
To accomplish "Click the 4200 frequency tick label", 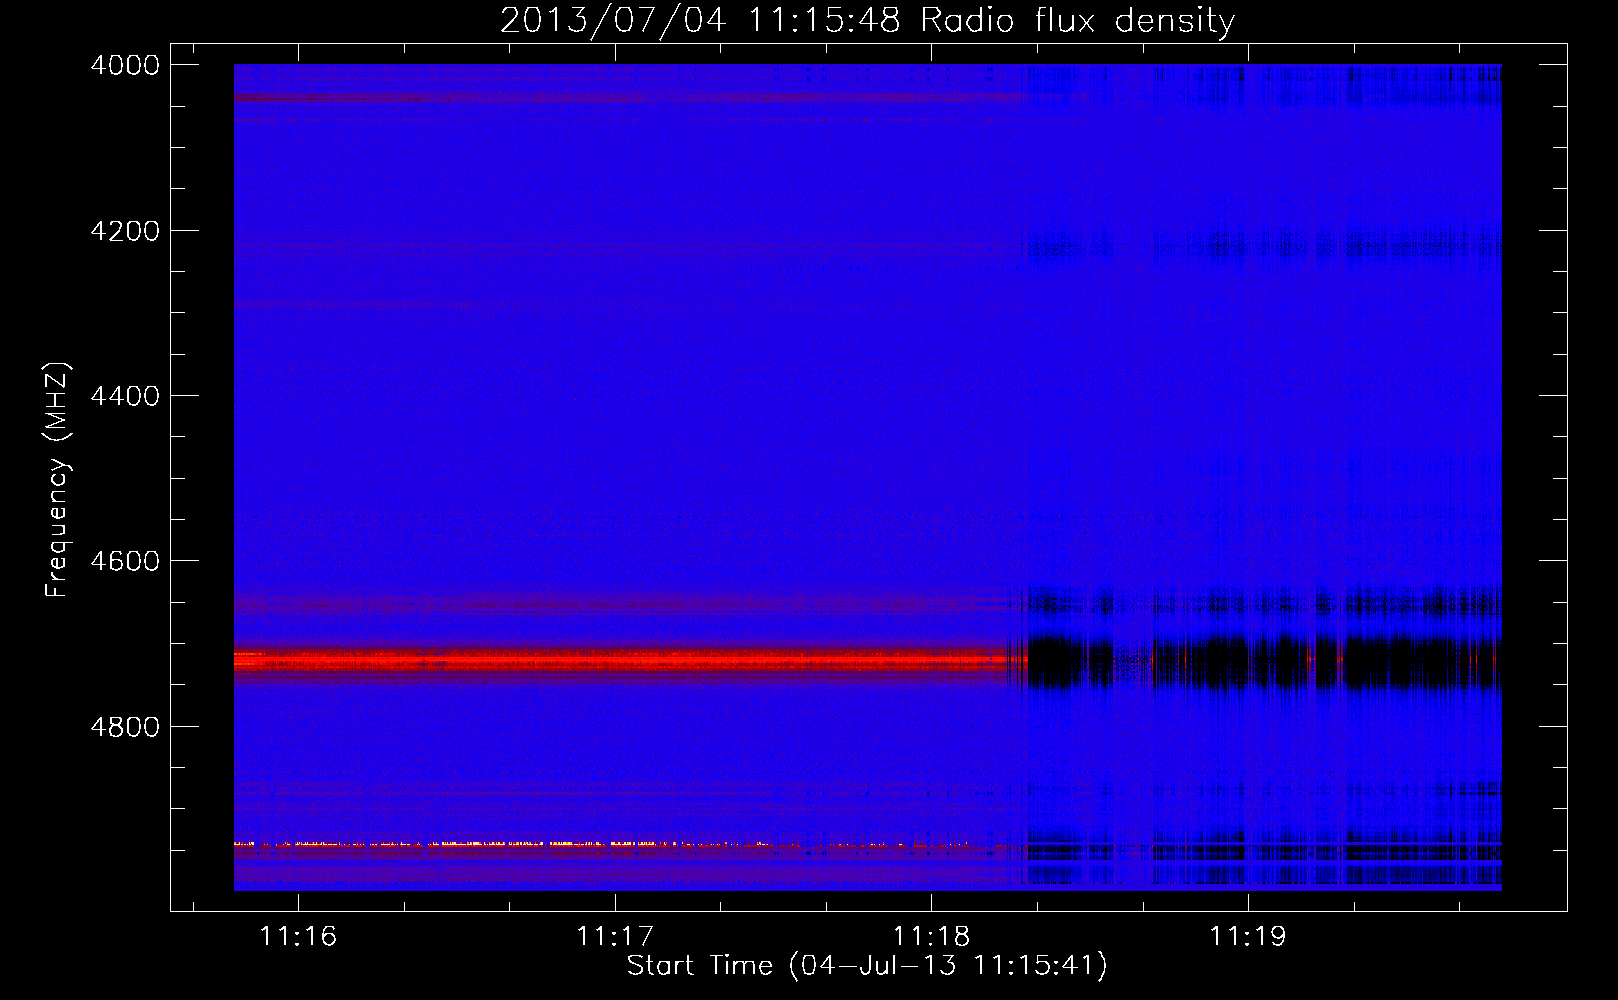I will tap(125, 231).
